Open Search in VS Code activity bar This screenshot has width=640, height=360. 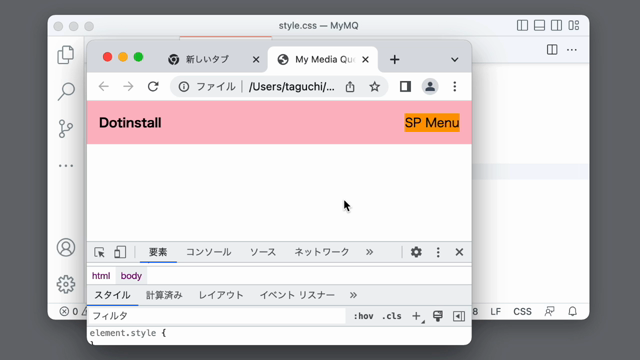coord(66,91)
